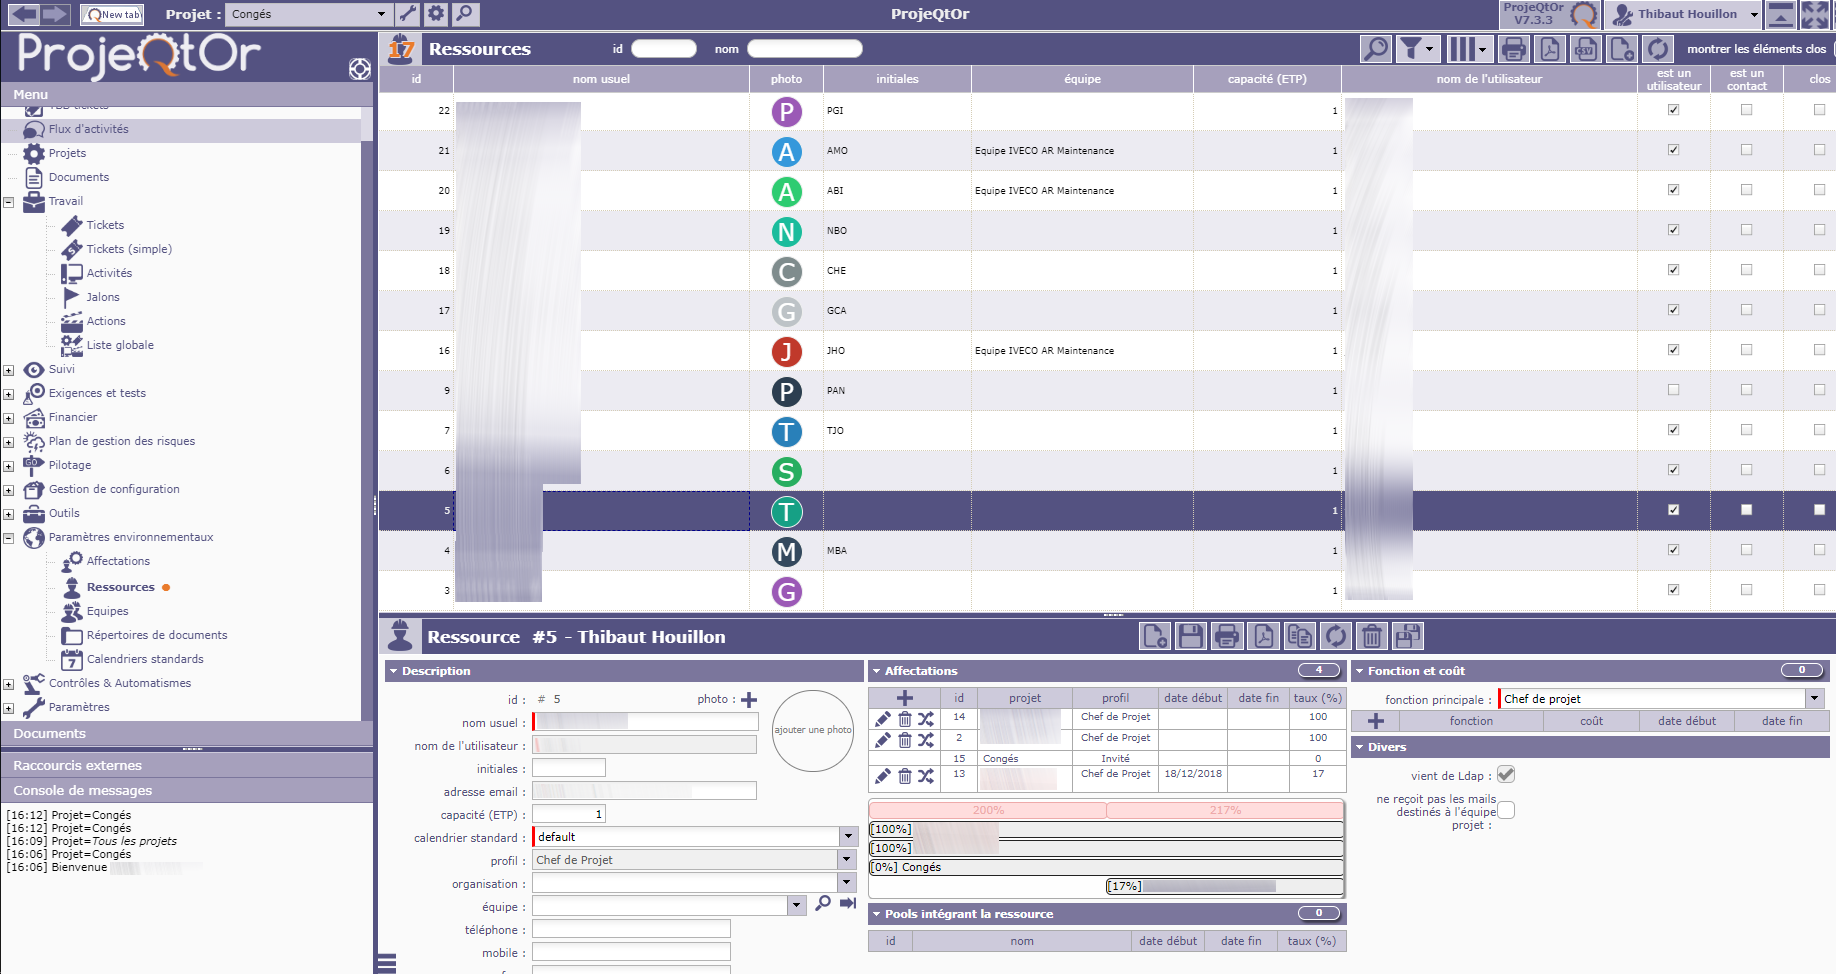This screenshot has width=1836, height=974.
Task: Open the Console de messages panel
Action: point(186,790)
